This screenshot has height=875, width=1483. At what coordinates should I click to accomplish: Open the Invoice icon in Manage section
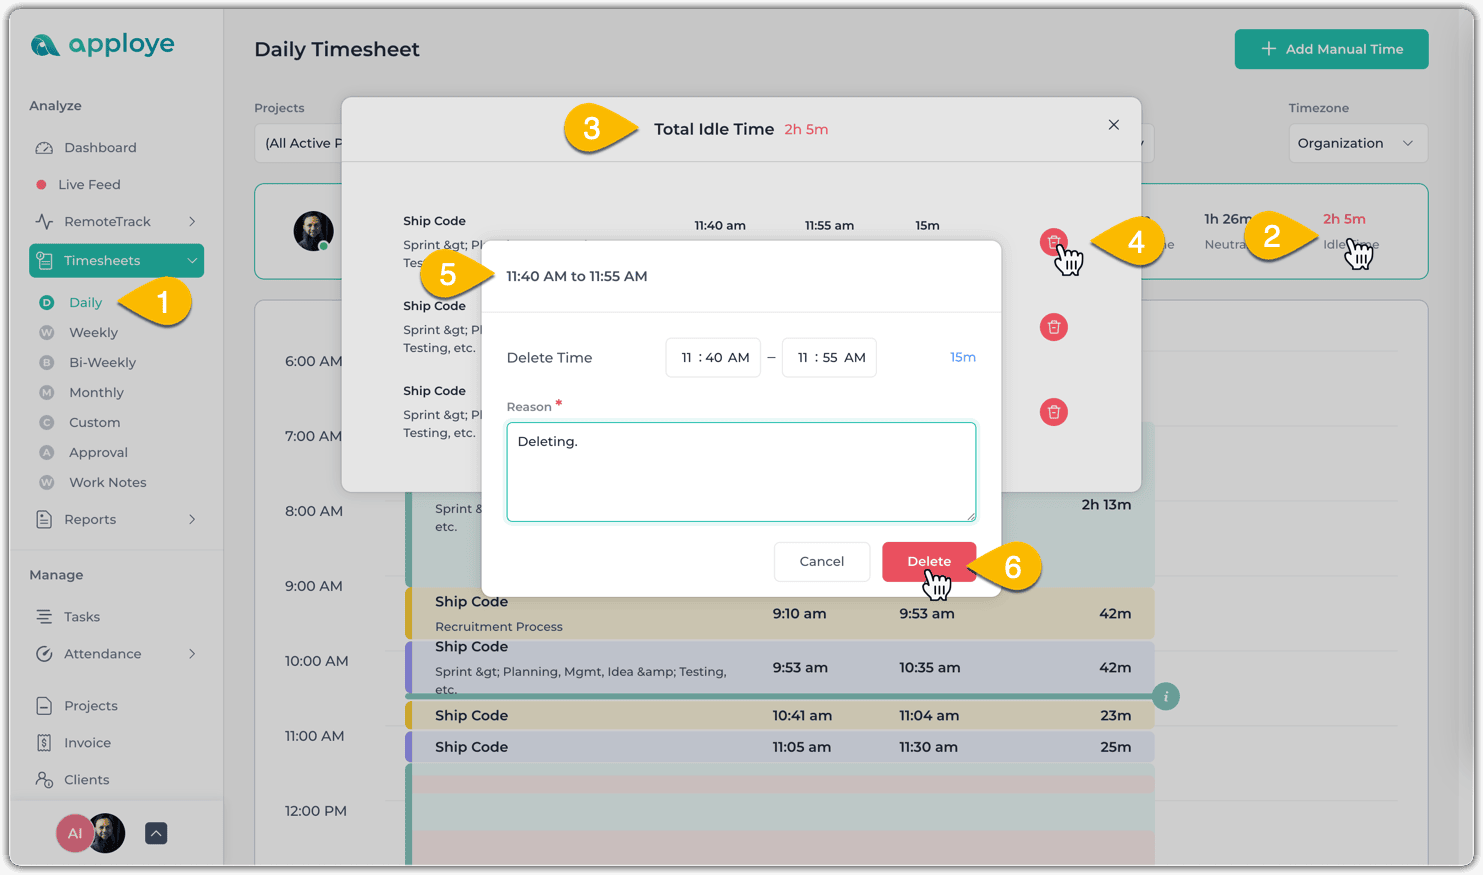point(44,743)
